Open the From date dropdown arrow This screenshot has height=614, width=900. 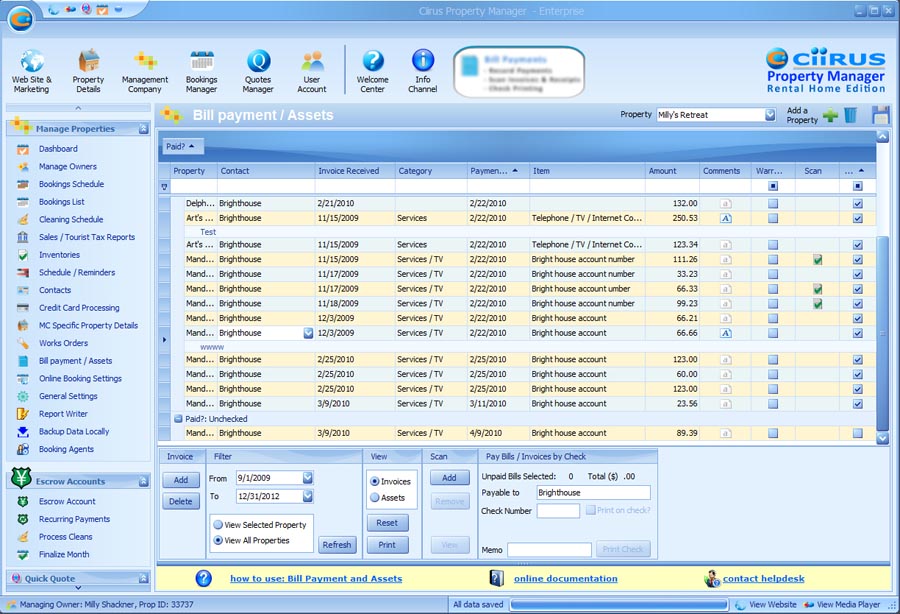(308, 477)
